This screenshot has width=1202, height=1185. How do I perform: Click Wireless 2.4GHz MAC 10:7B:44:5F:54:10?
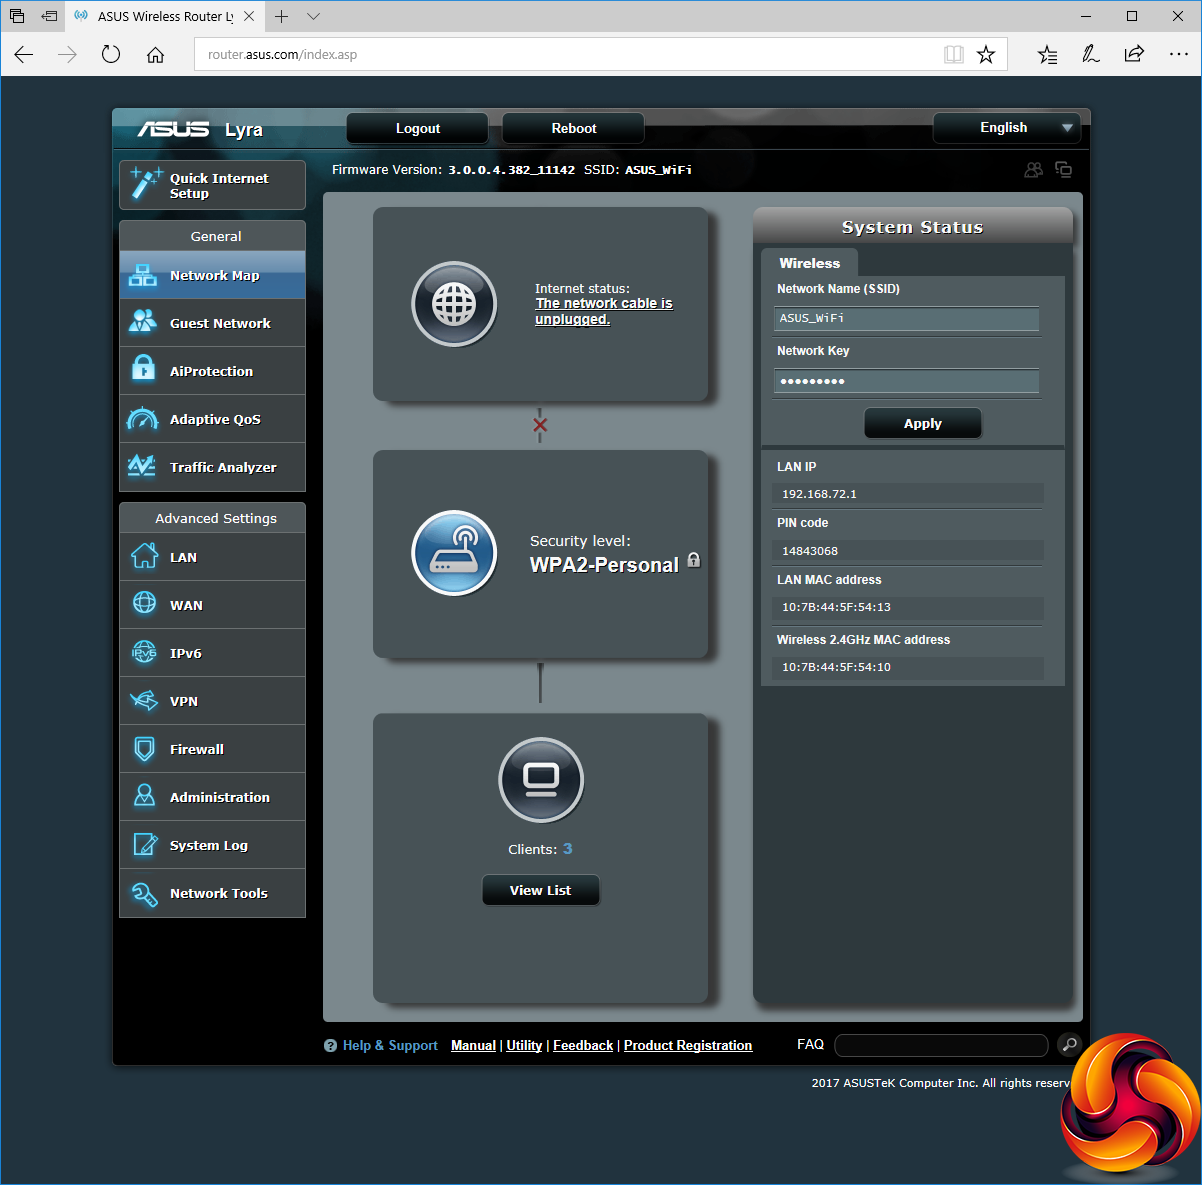pos(836,667)
